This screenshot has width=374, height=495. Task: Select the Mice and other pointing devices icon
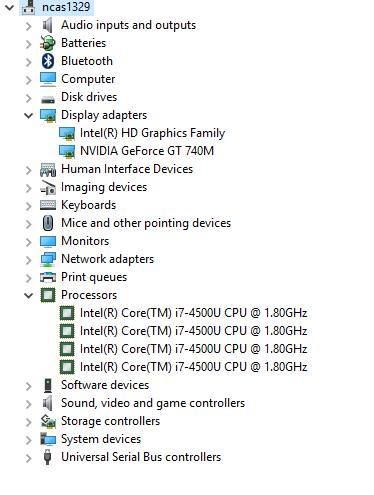[x=48, y=223]
